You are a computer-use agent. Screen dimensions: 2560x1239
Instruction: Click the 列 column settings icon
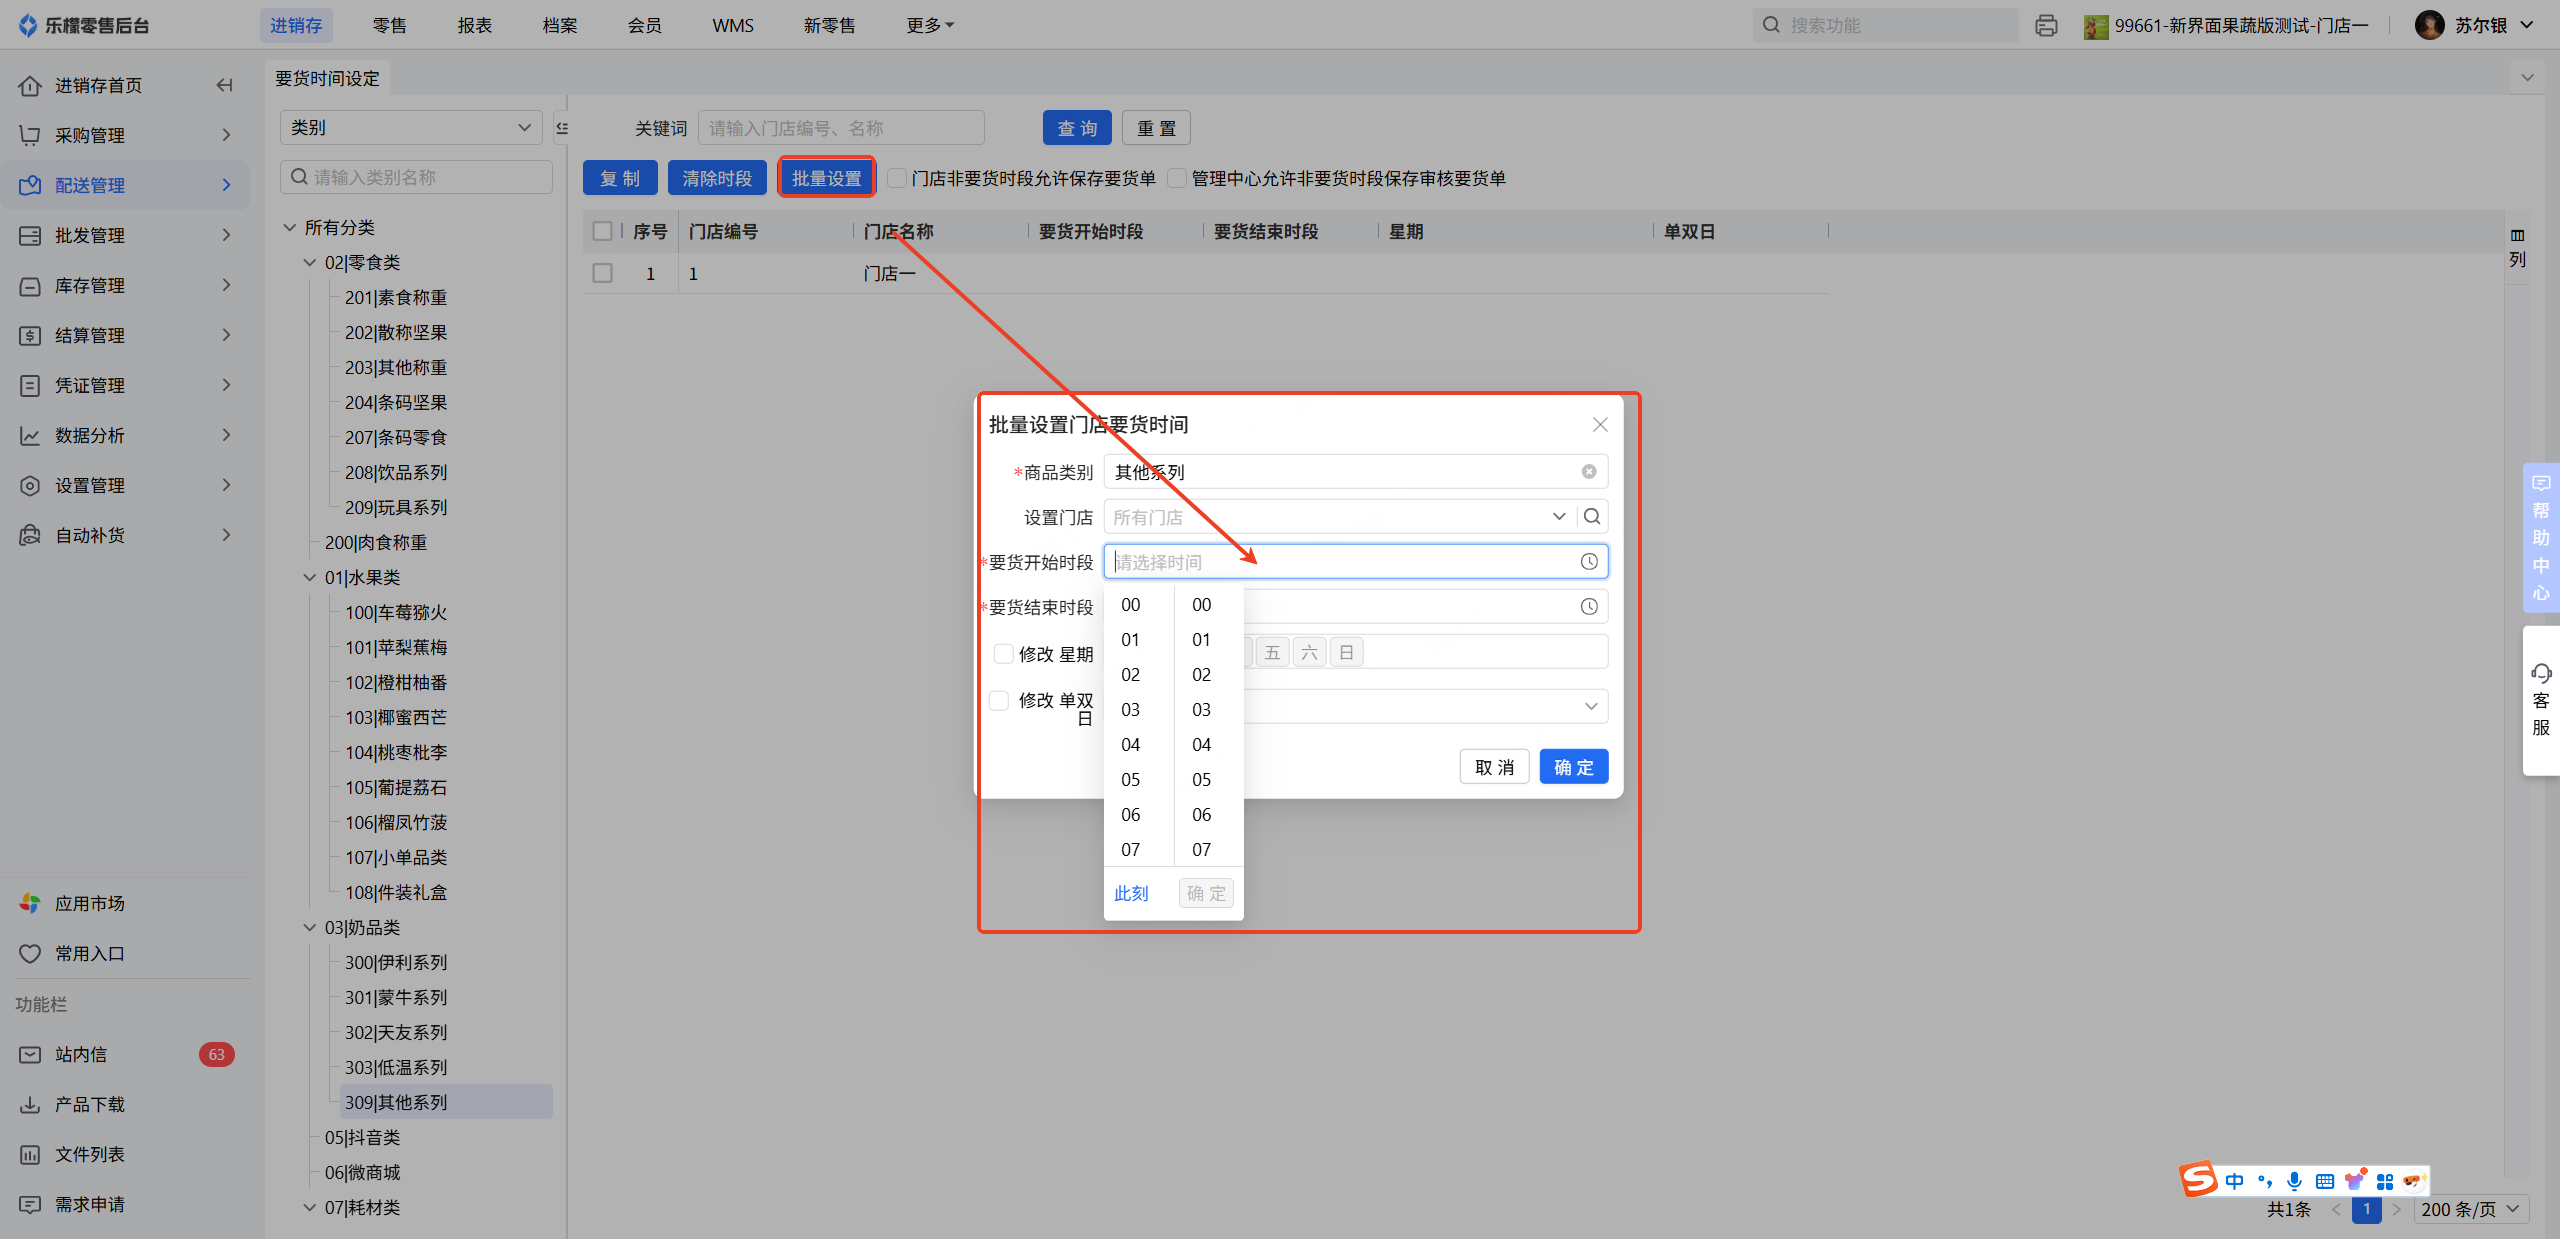2517,236
